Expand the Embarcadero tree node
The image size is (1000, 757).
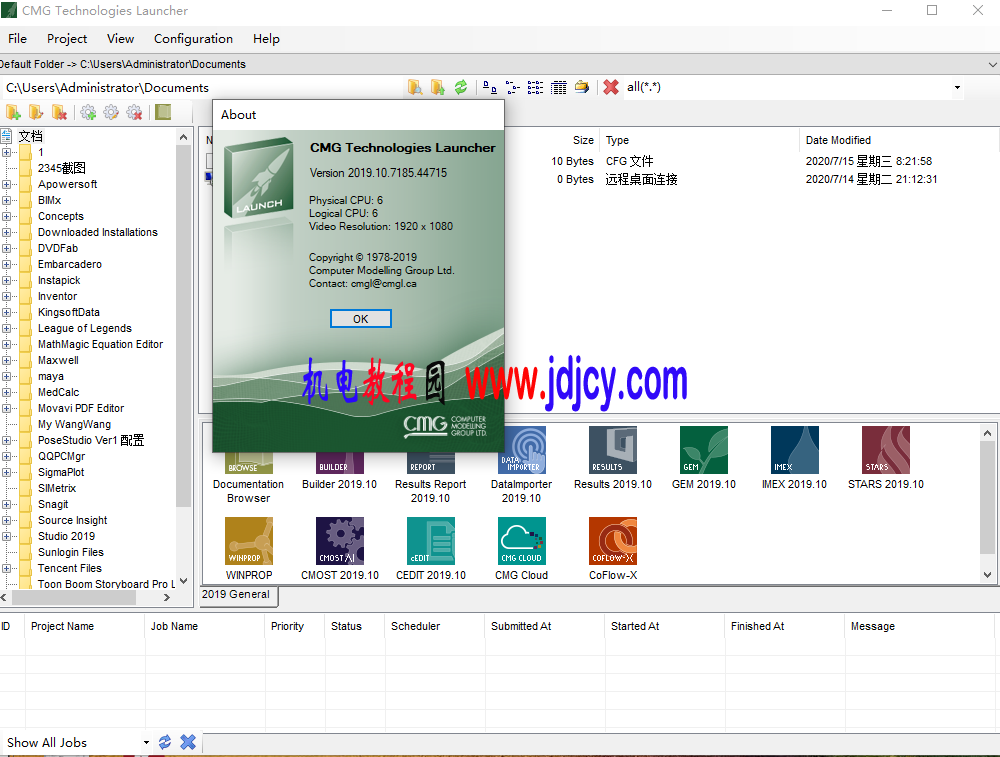(6, 264)
